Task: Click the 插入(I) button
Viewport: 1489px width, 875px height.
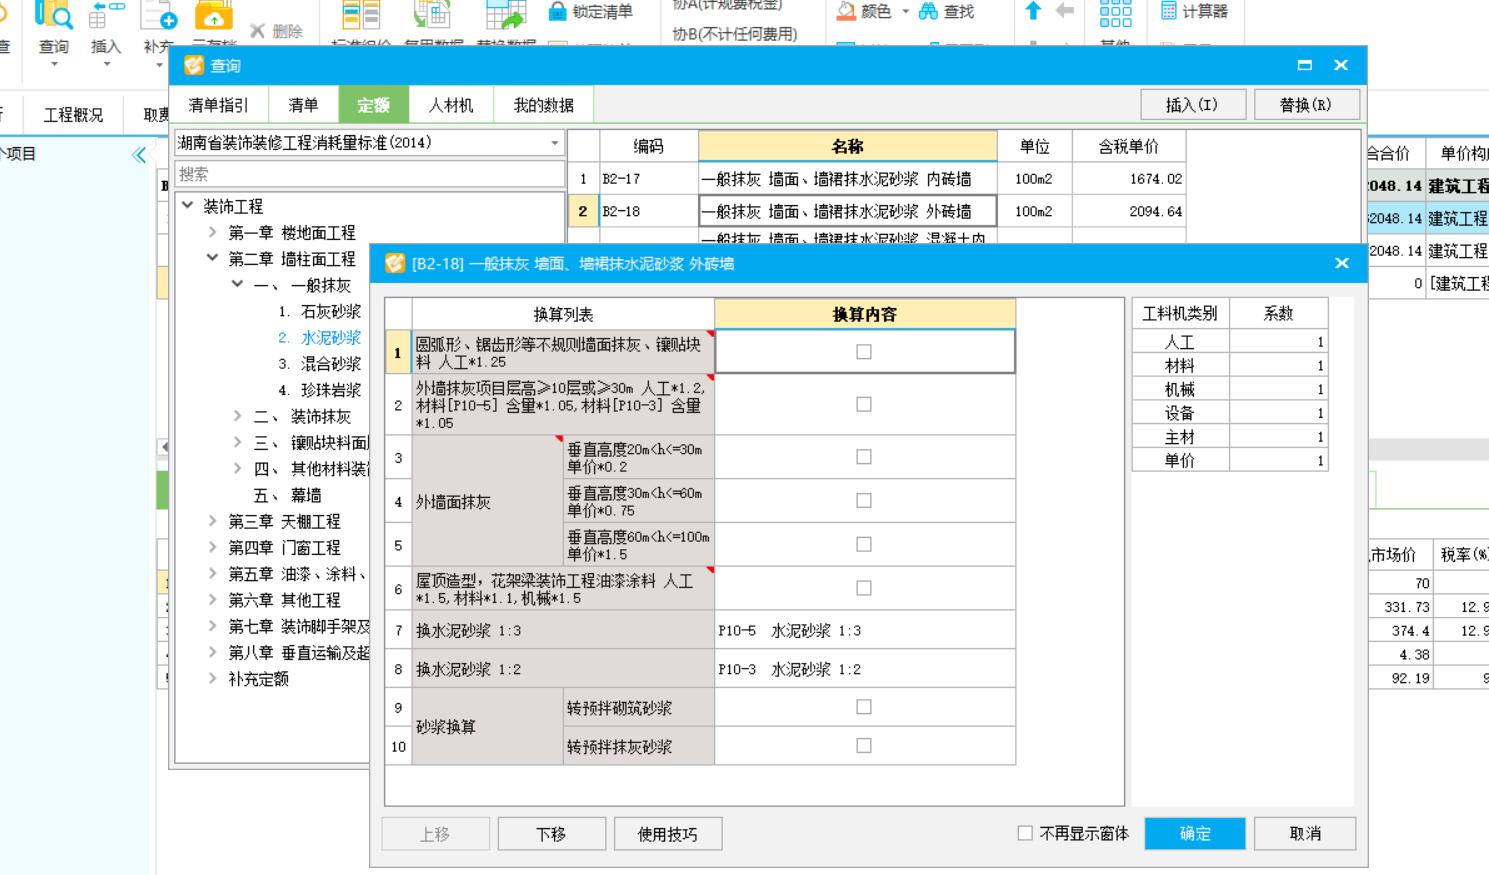Action: 1192,105
